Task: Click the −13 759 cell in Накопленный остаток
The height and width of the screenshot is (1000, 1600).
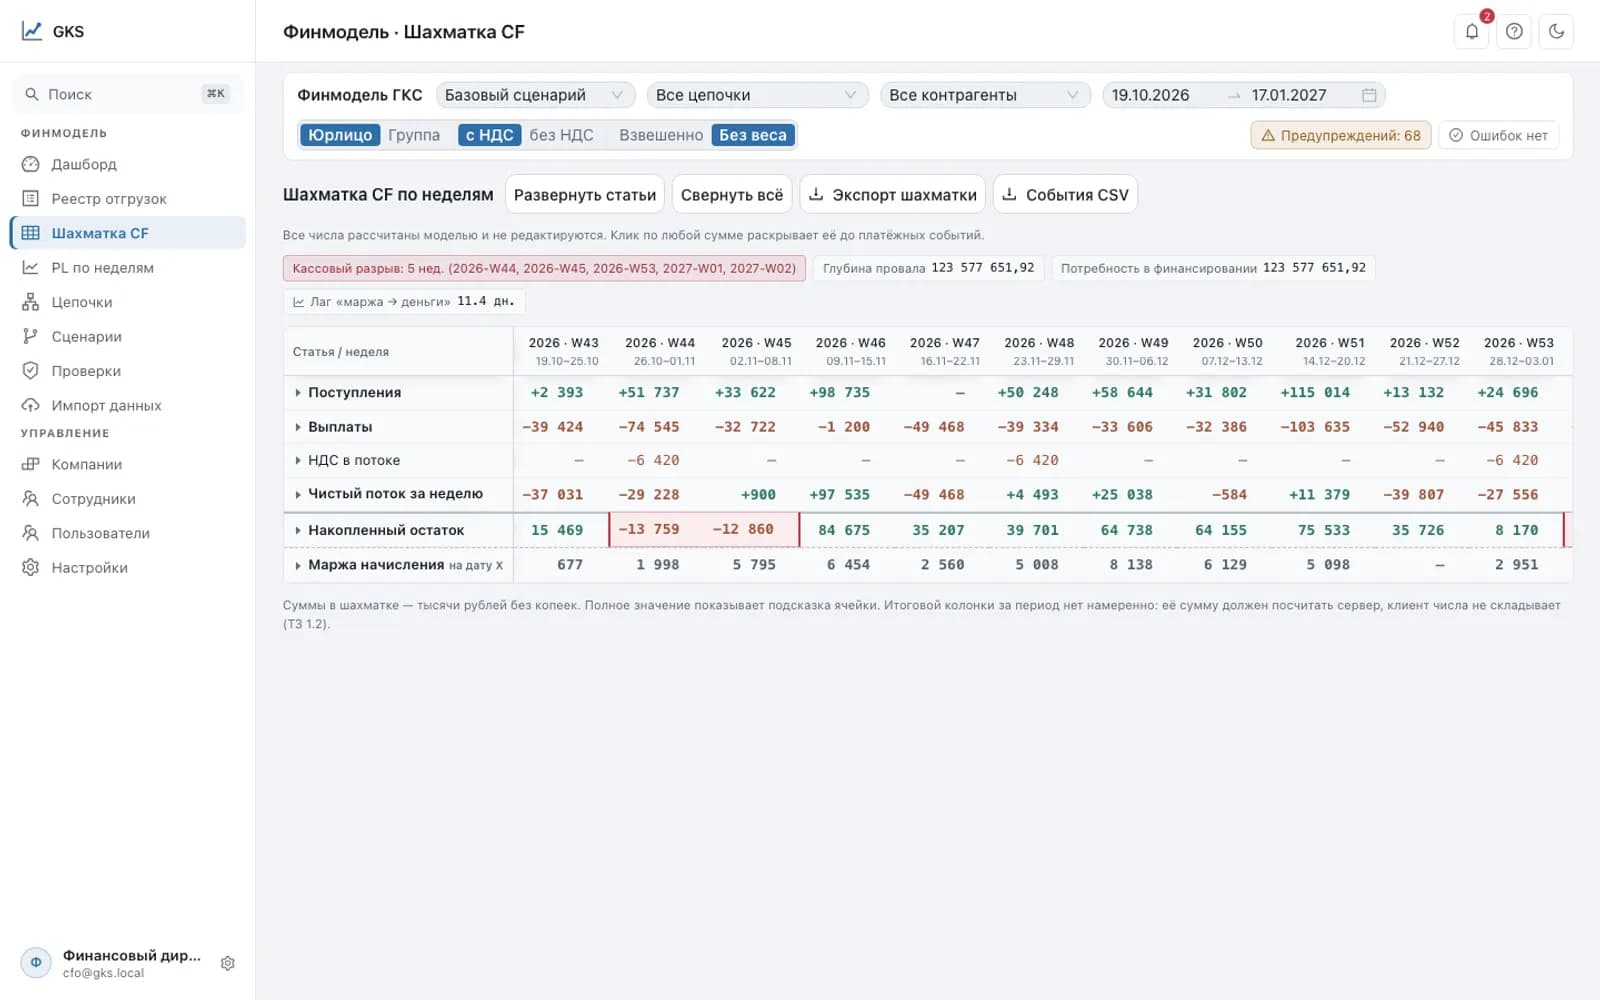Action: 656,529
